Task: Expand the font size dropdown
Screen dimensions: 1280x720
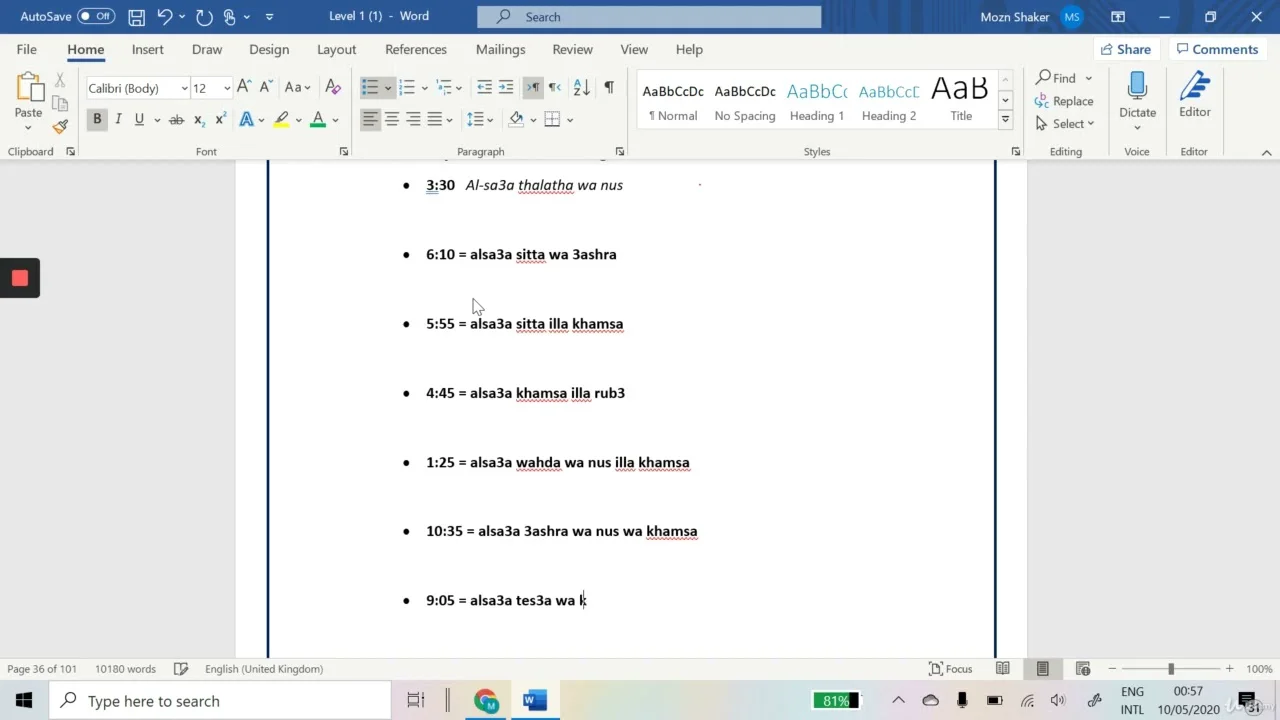Action: tap(227, 88)
